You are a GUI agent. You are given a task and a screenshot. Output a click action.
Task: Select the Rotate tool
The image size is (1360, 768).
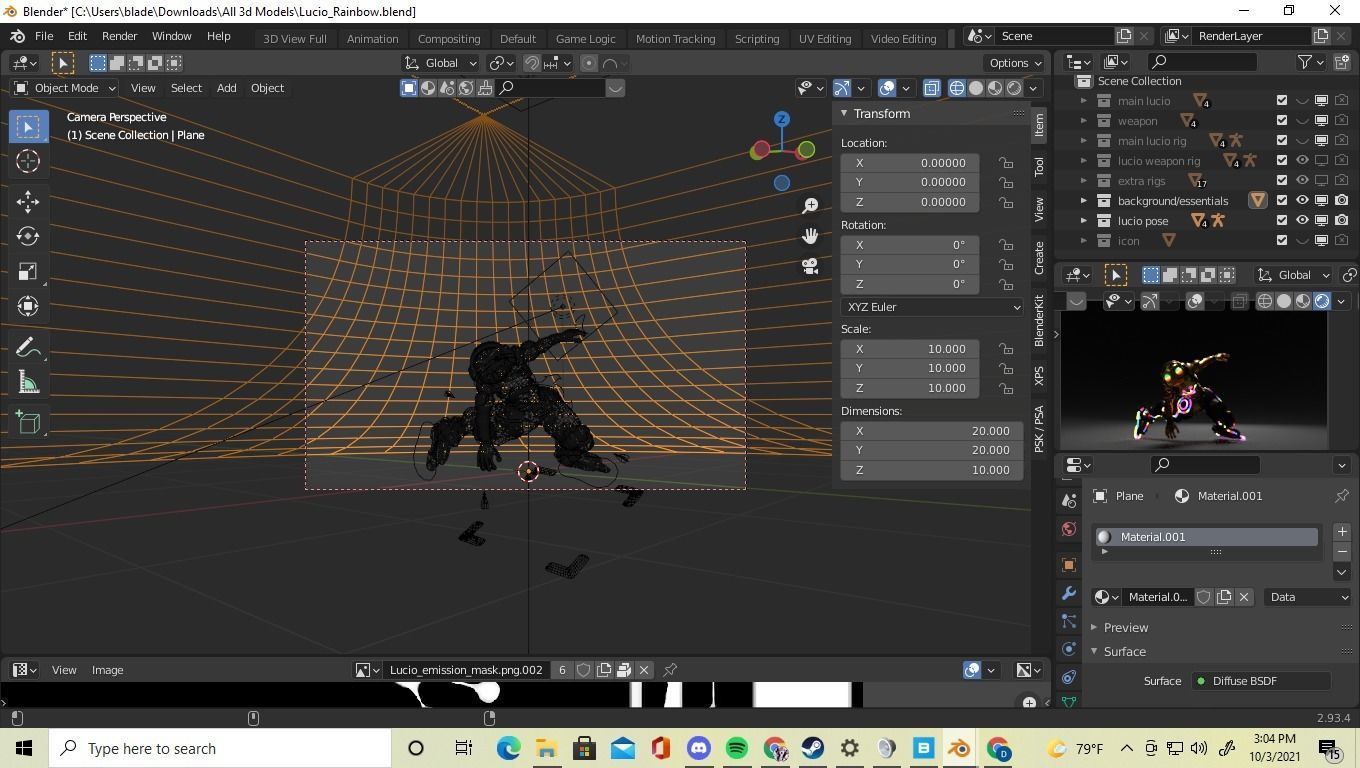(x=28, y=236)
